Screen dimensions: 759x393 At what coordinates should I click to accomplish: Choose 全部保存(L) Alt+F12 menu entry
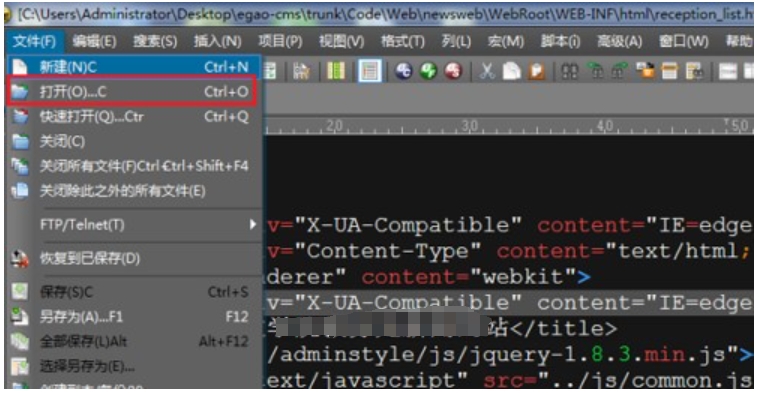click(x=135, y=342)
